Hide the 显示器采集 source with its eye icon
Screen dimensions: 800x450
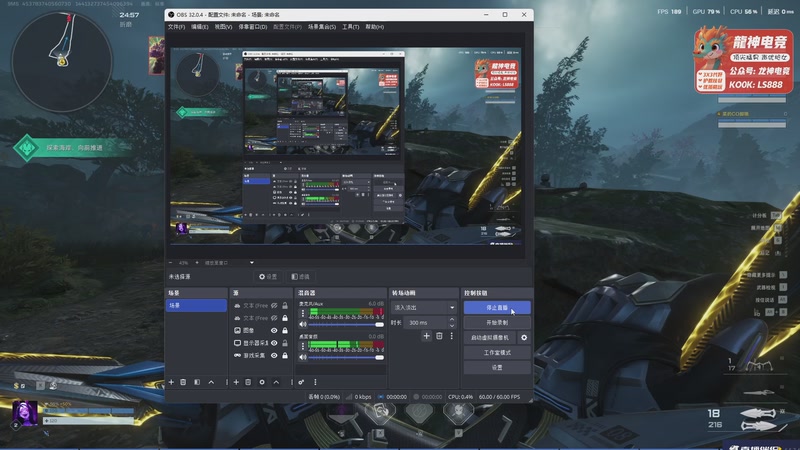[x=274, y=343]
